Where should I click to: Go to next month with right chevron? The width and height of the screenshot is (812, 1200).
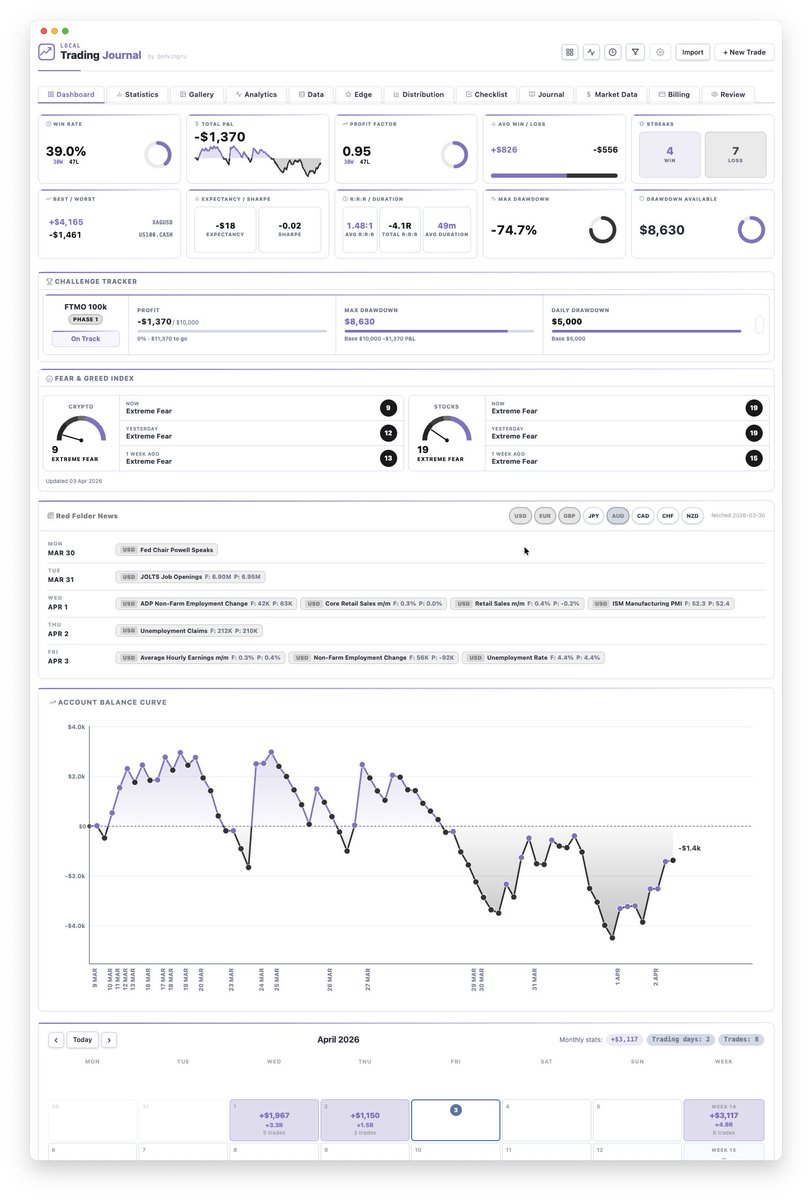(x=109, y=1040)
